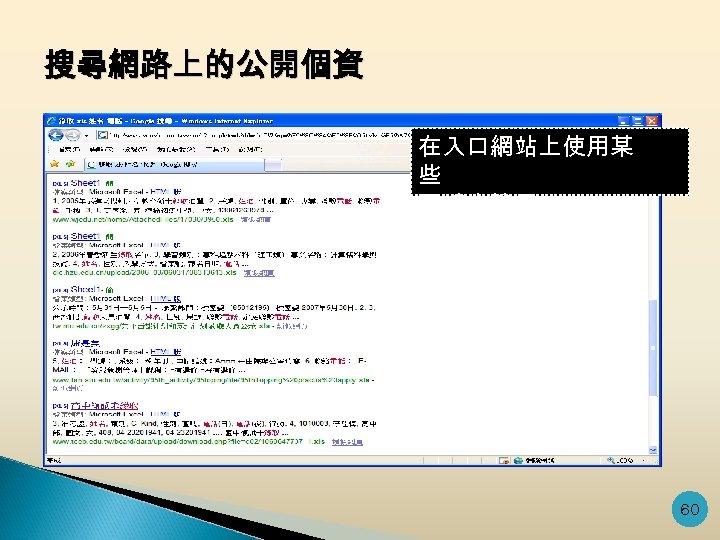This screenshot has width=720, height=540.
Task: Open the fourth result title in Chinese
Action: pyautogui.click(x=85, y=343)
